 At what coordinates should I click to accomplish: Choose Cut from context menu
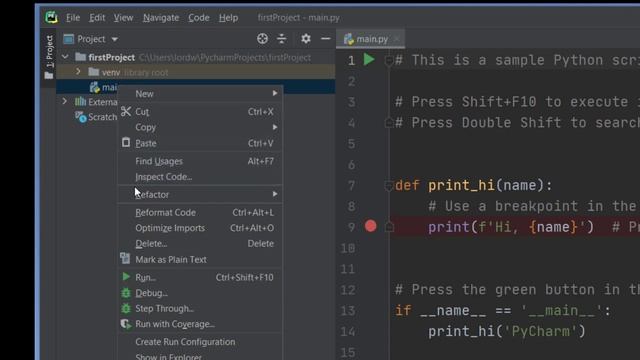(200, 111)
